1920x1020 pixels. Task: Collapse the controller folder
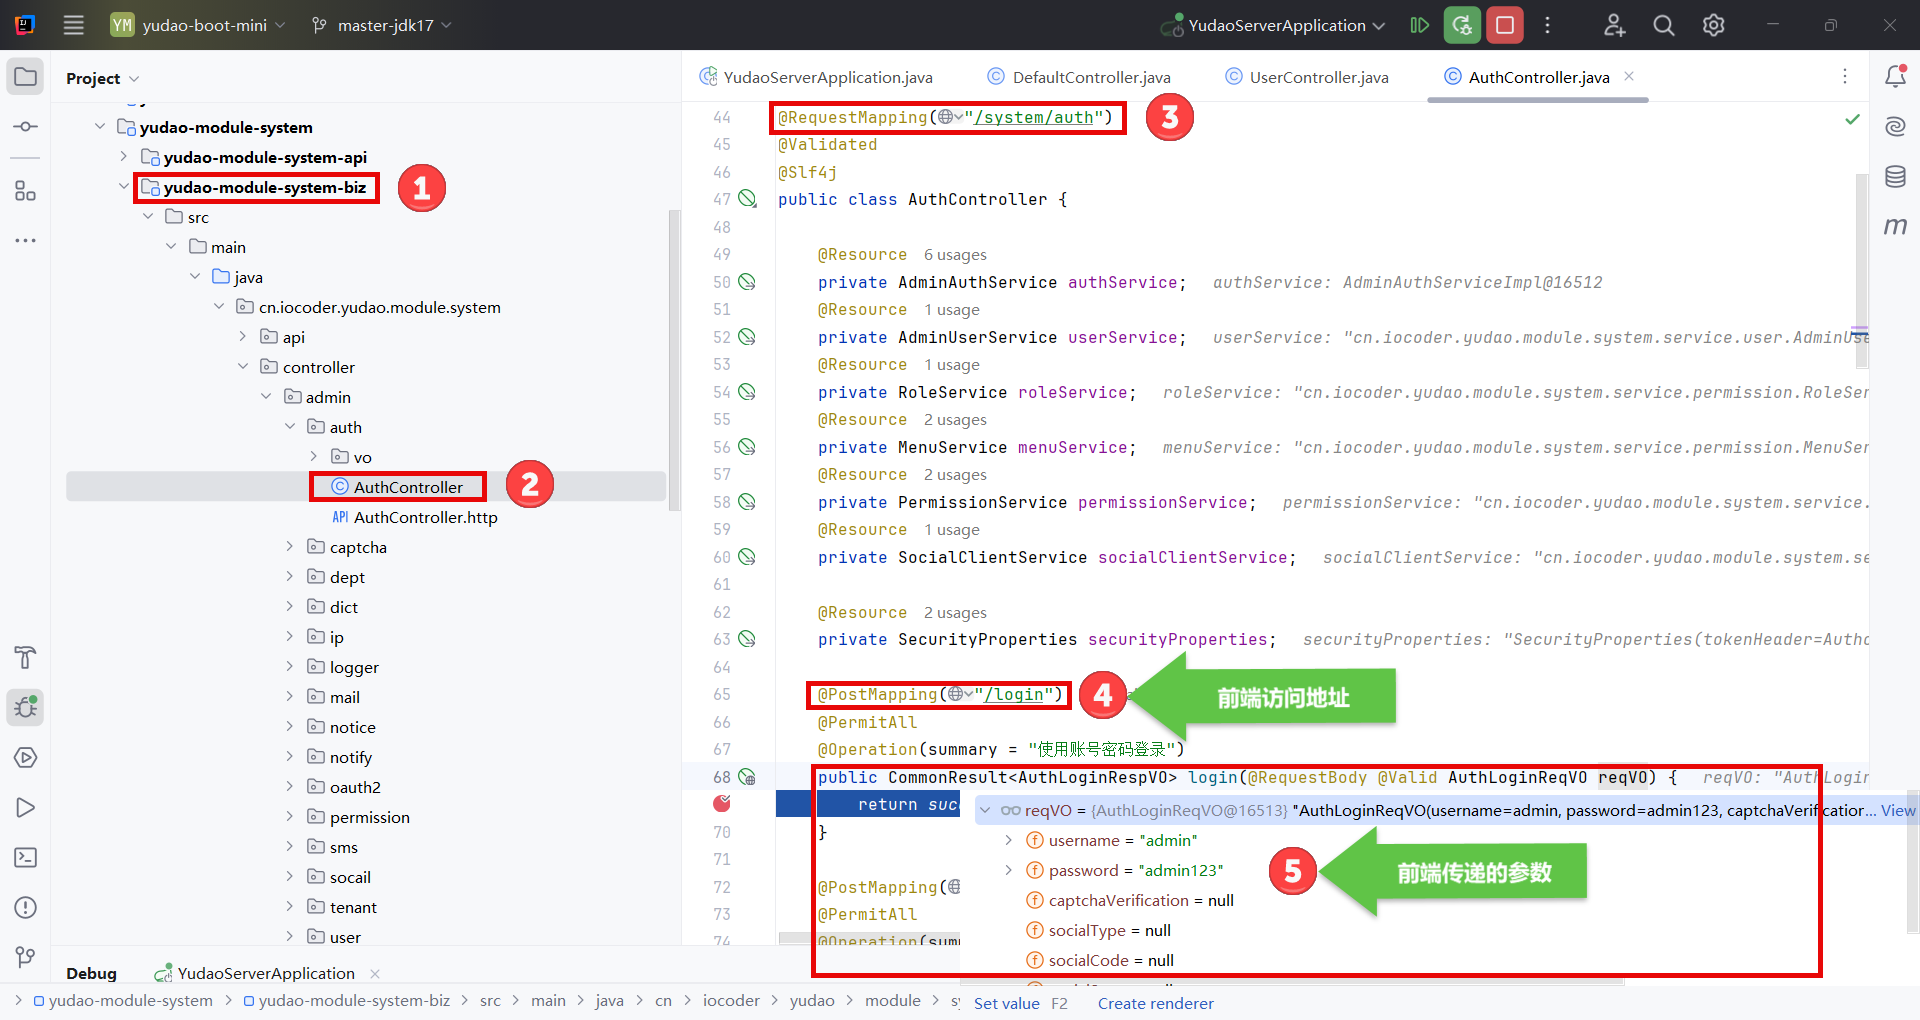click(x=243, y=367)
